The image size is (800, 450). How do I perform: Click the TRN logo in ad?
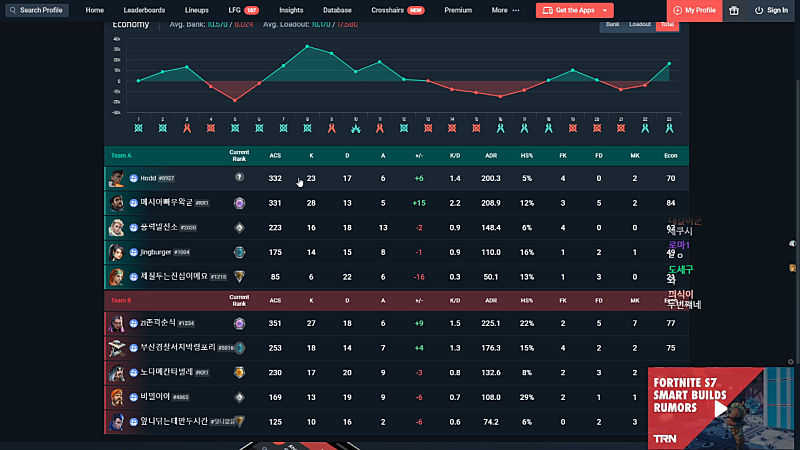(x=665, y=438)
